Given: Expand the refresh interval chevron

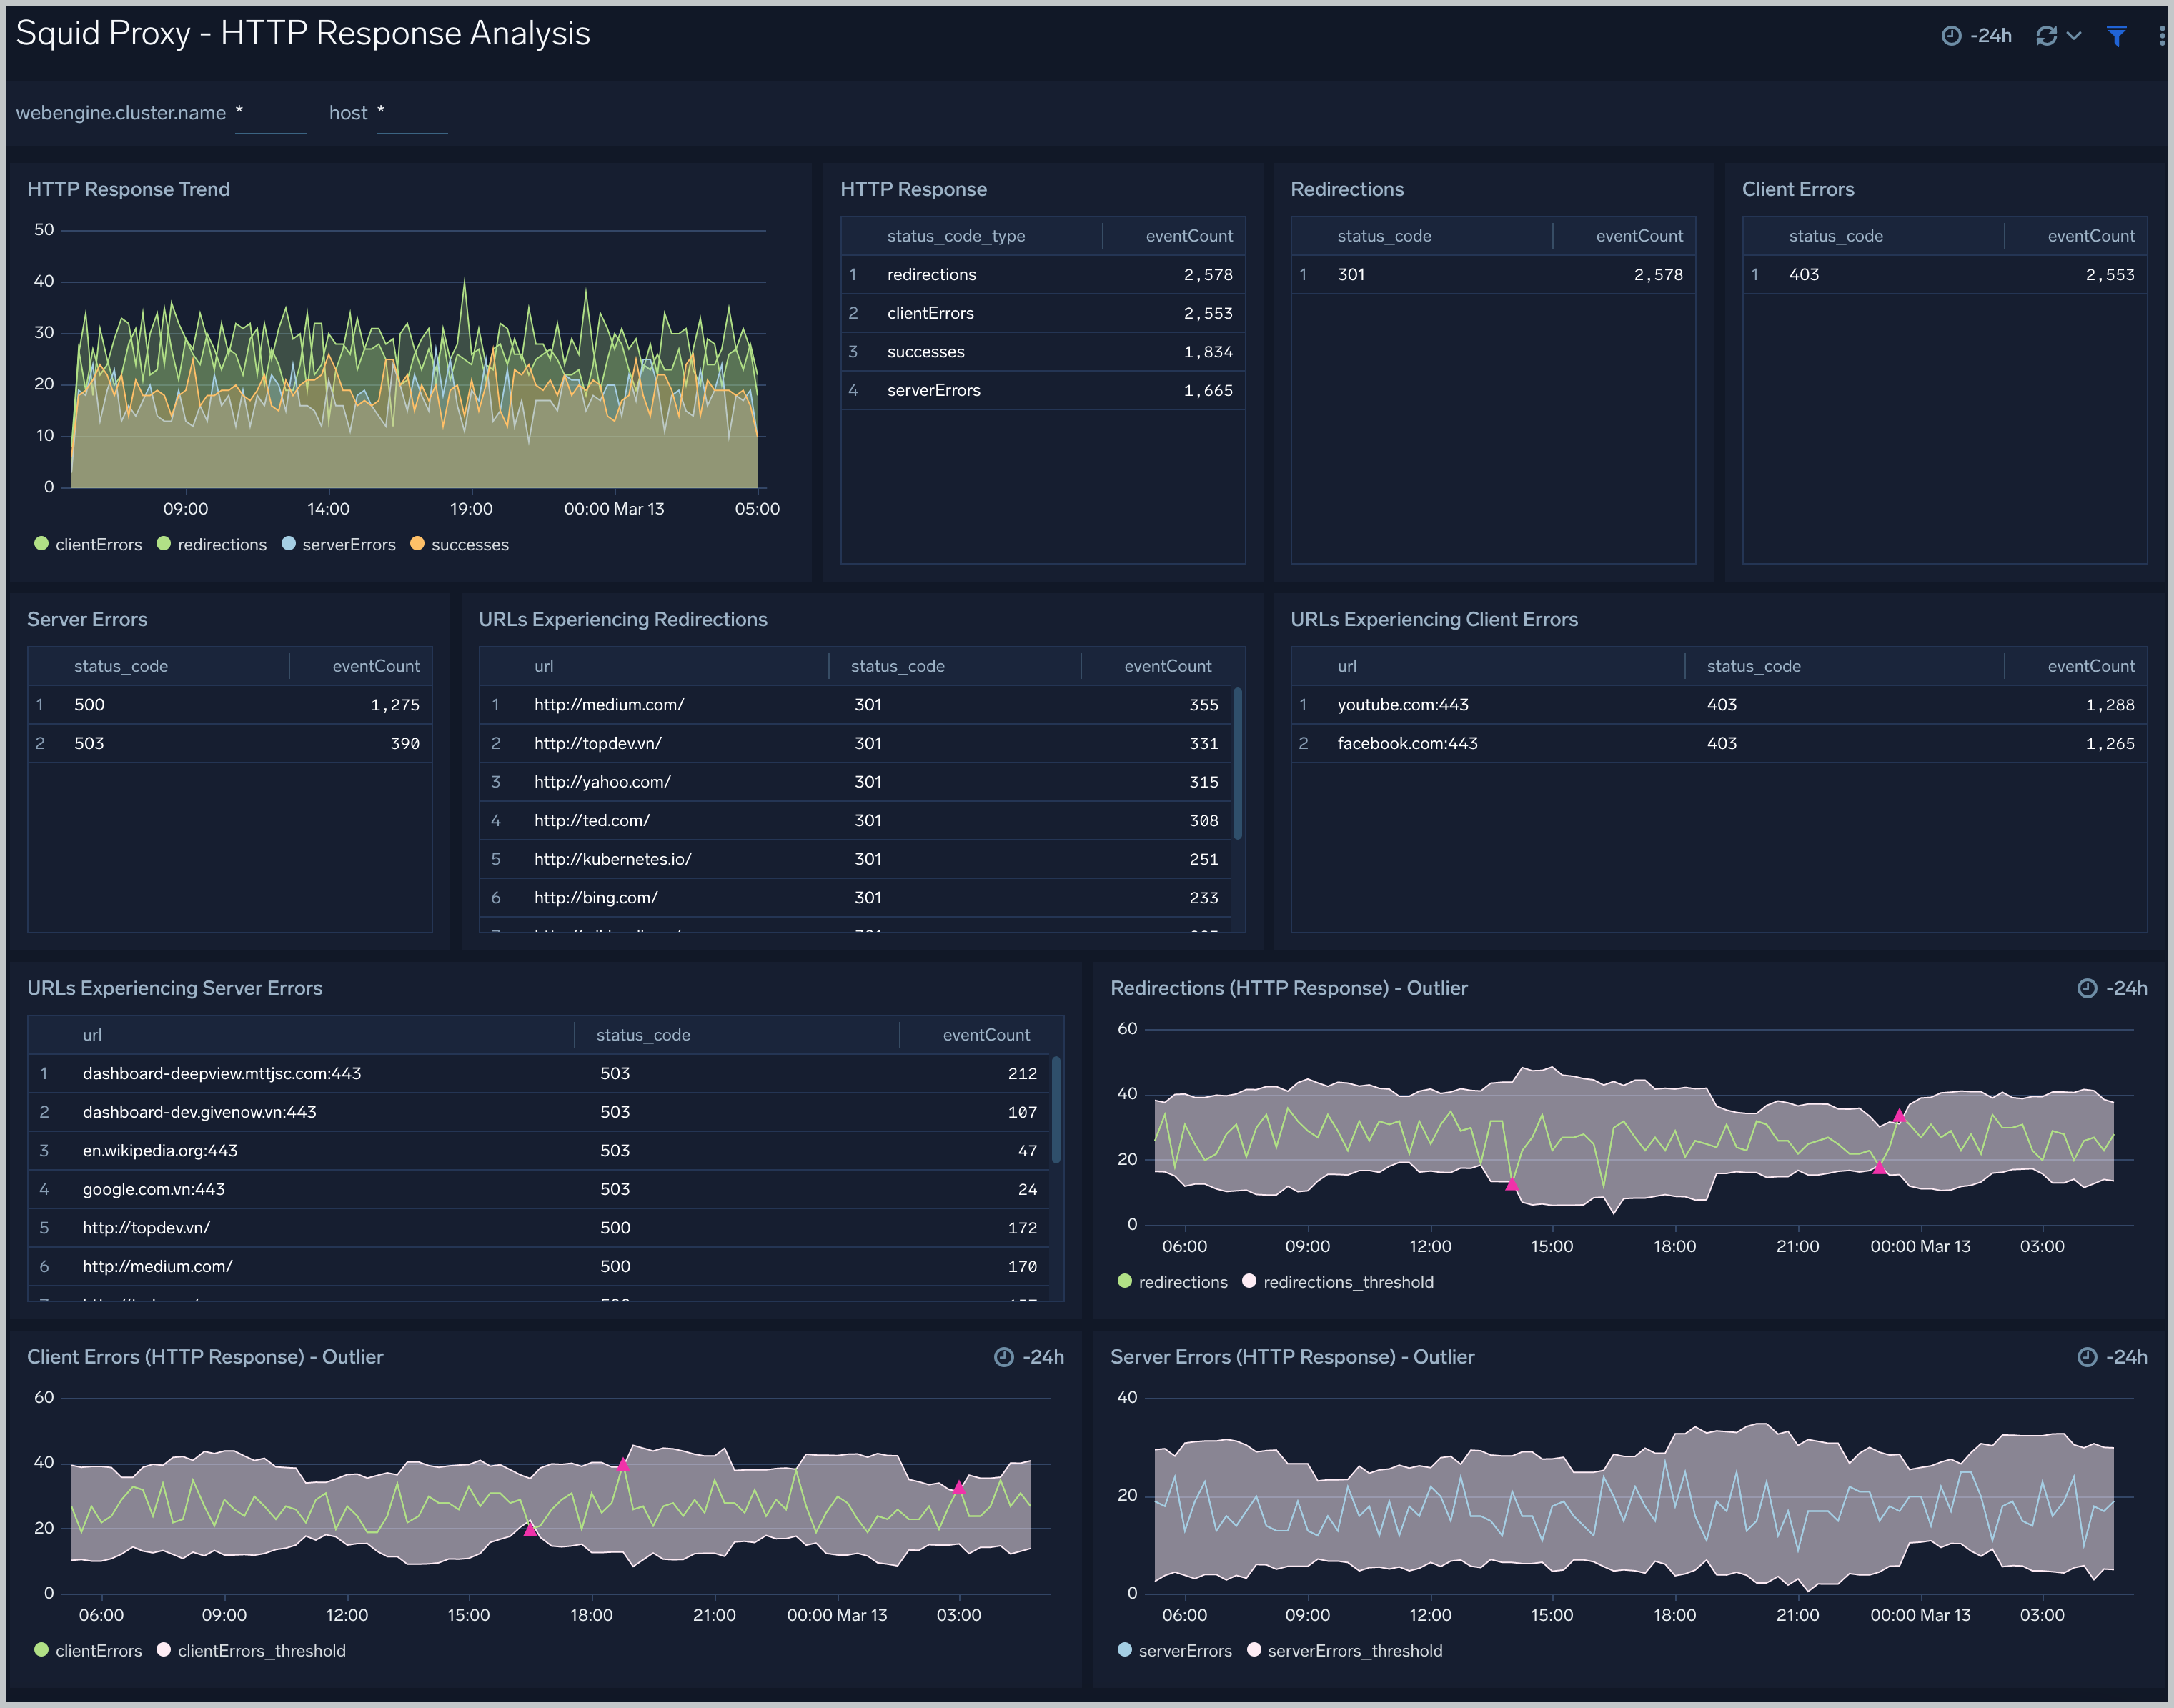Looking at the screenshot, I should click(x=2073, y=36).
